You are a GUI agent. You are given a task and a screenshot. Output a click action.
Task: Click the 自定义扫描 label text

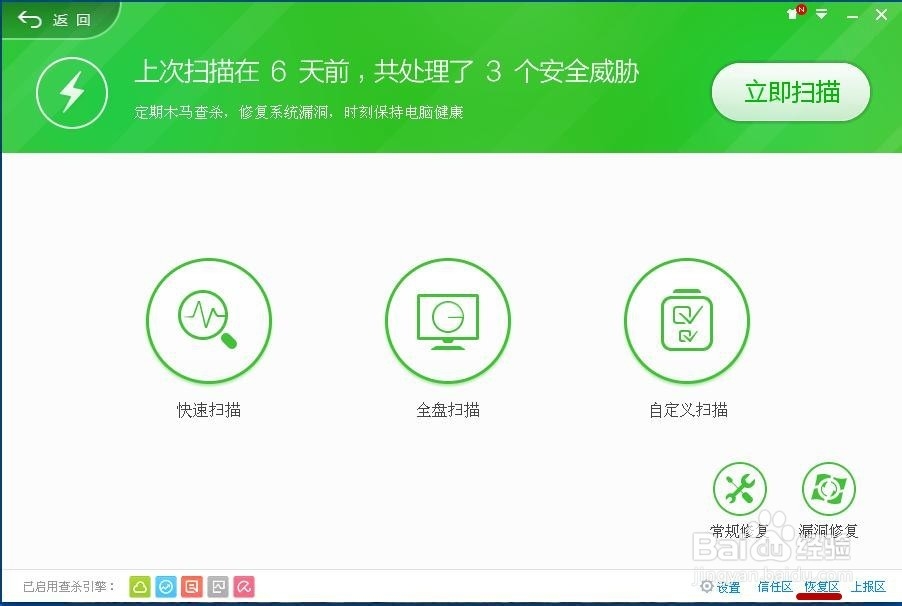tap(688, 410)
